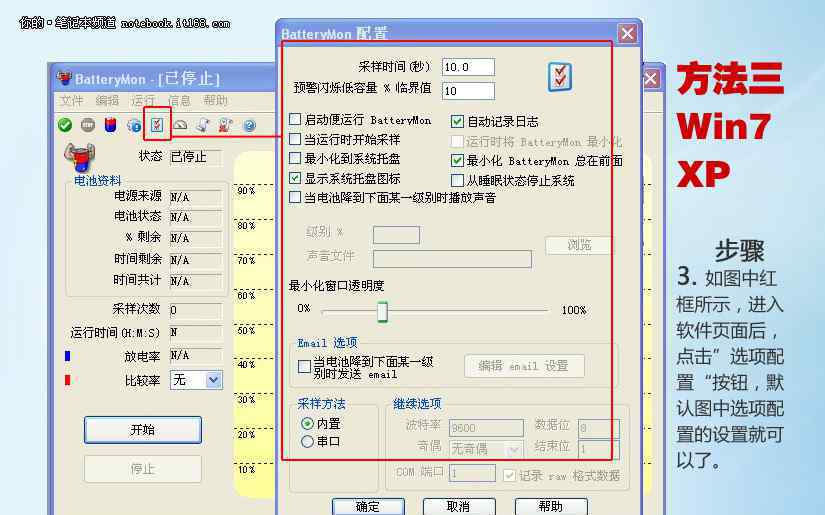Click the 电池状态 N/A value

(x=196, y=217)
